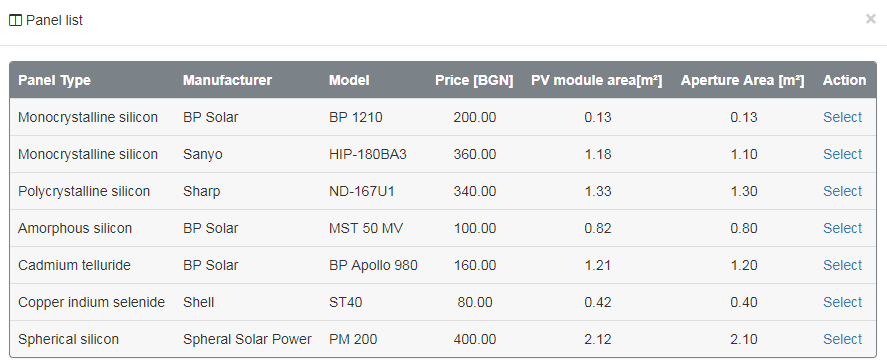
Task: Click the Copper indium selenide cell
Action: click(92, 302)
